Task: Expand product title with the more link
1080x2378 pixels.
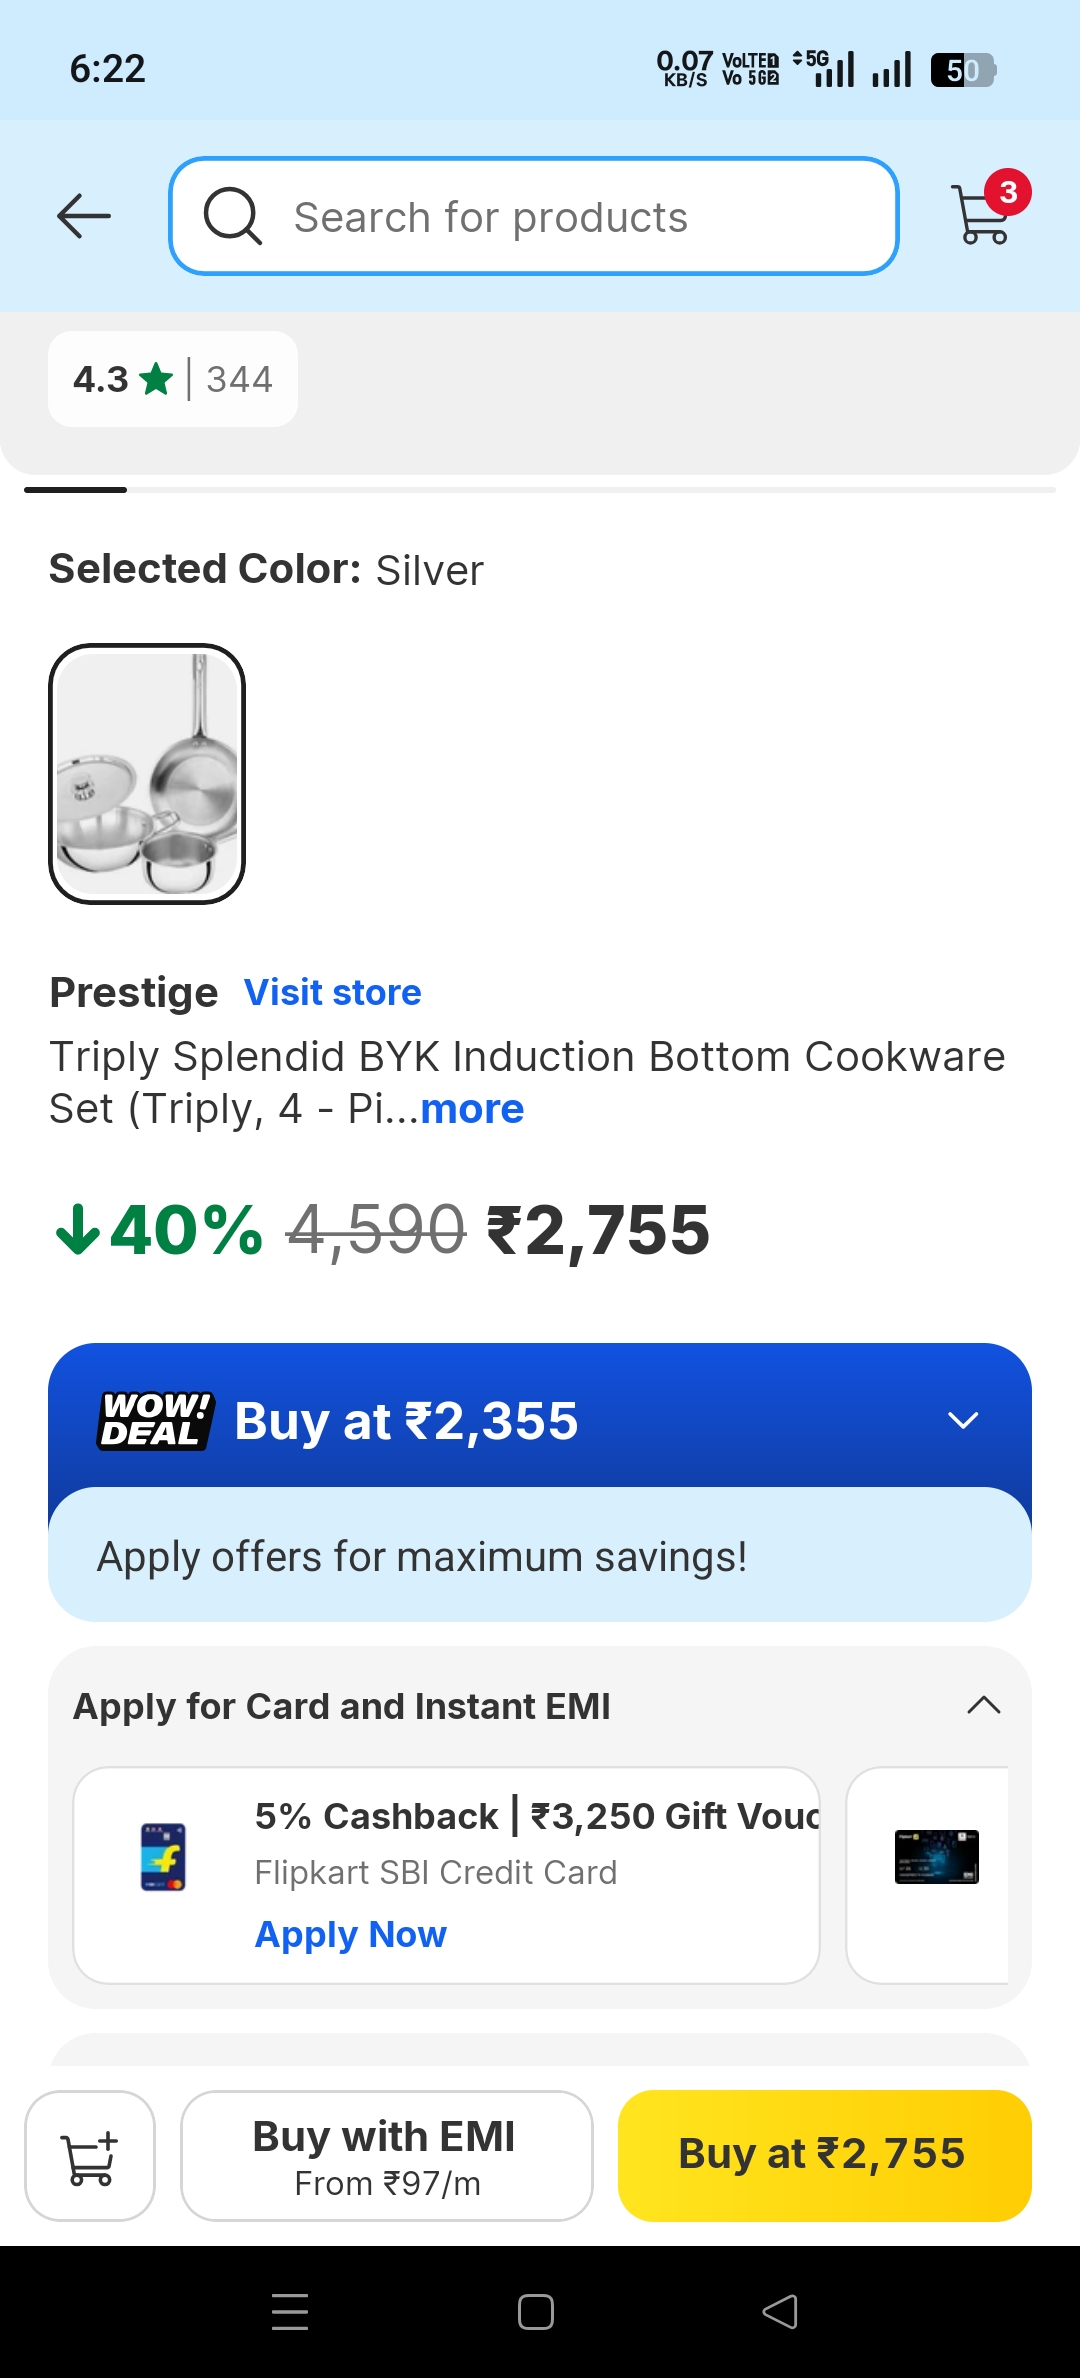Action: click(x=471, y=1108)
